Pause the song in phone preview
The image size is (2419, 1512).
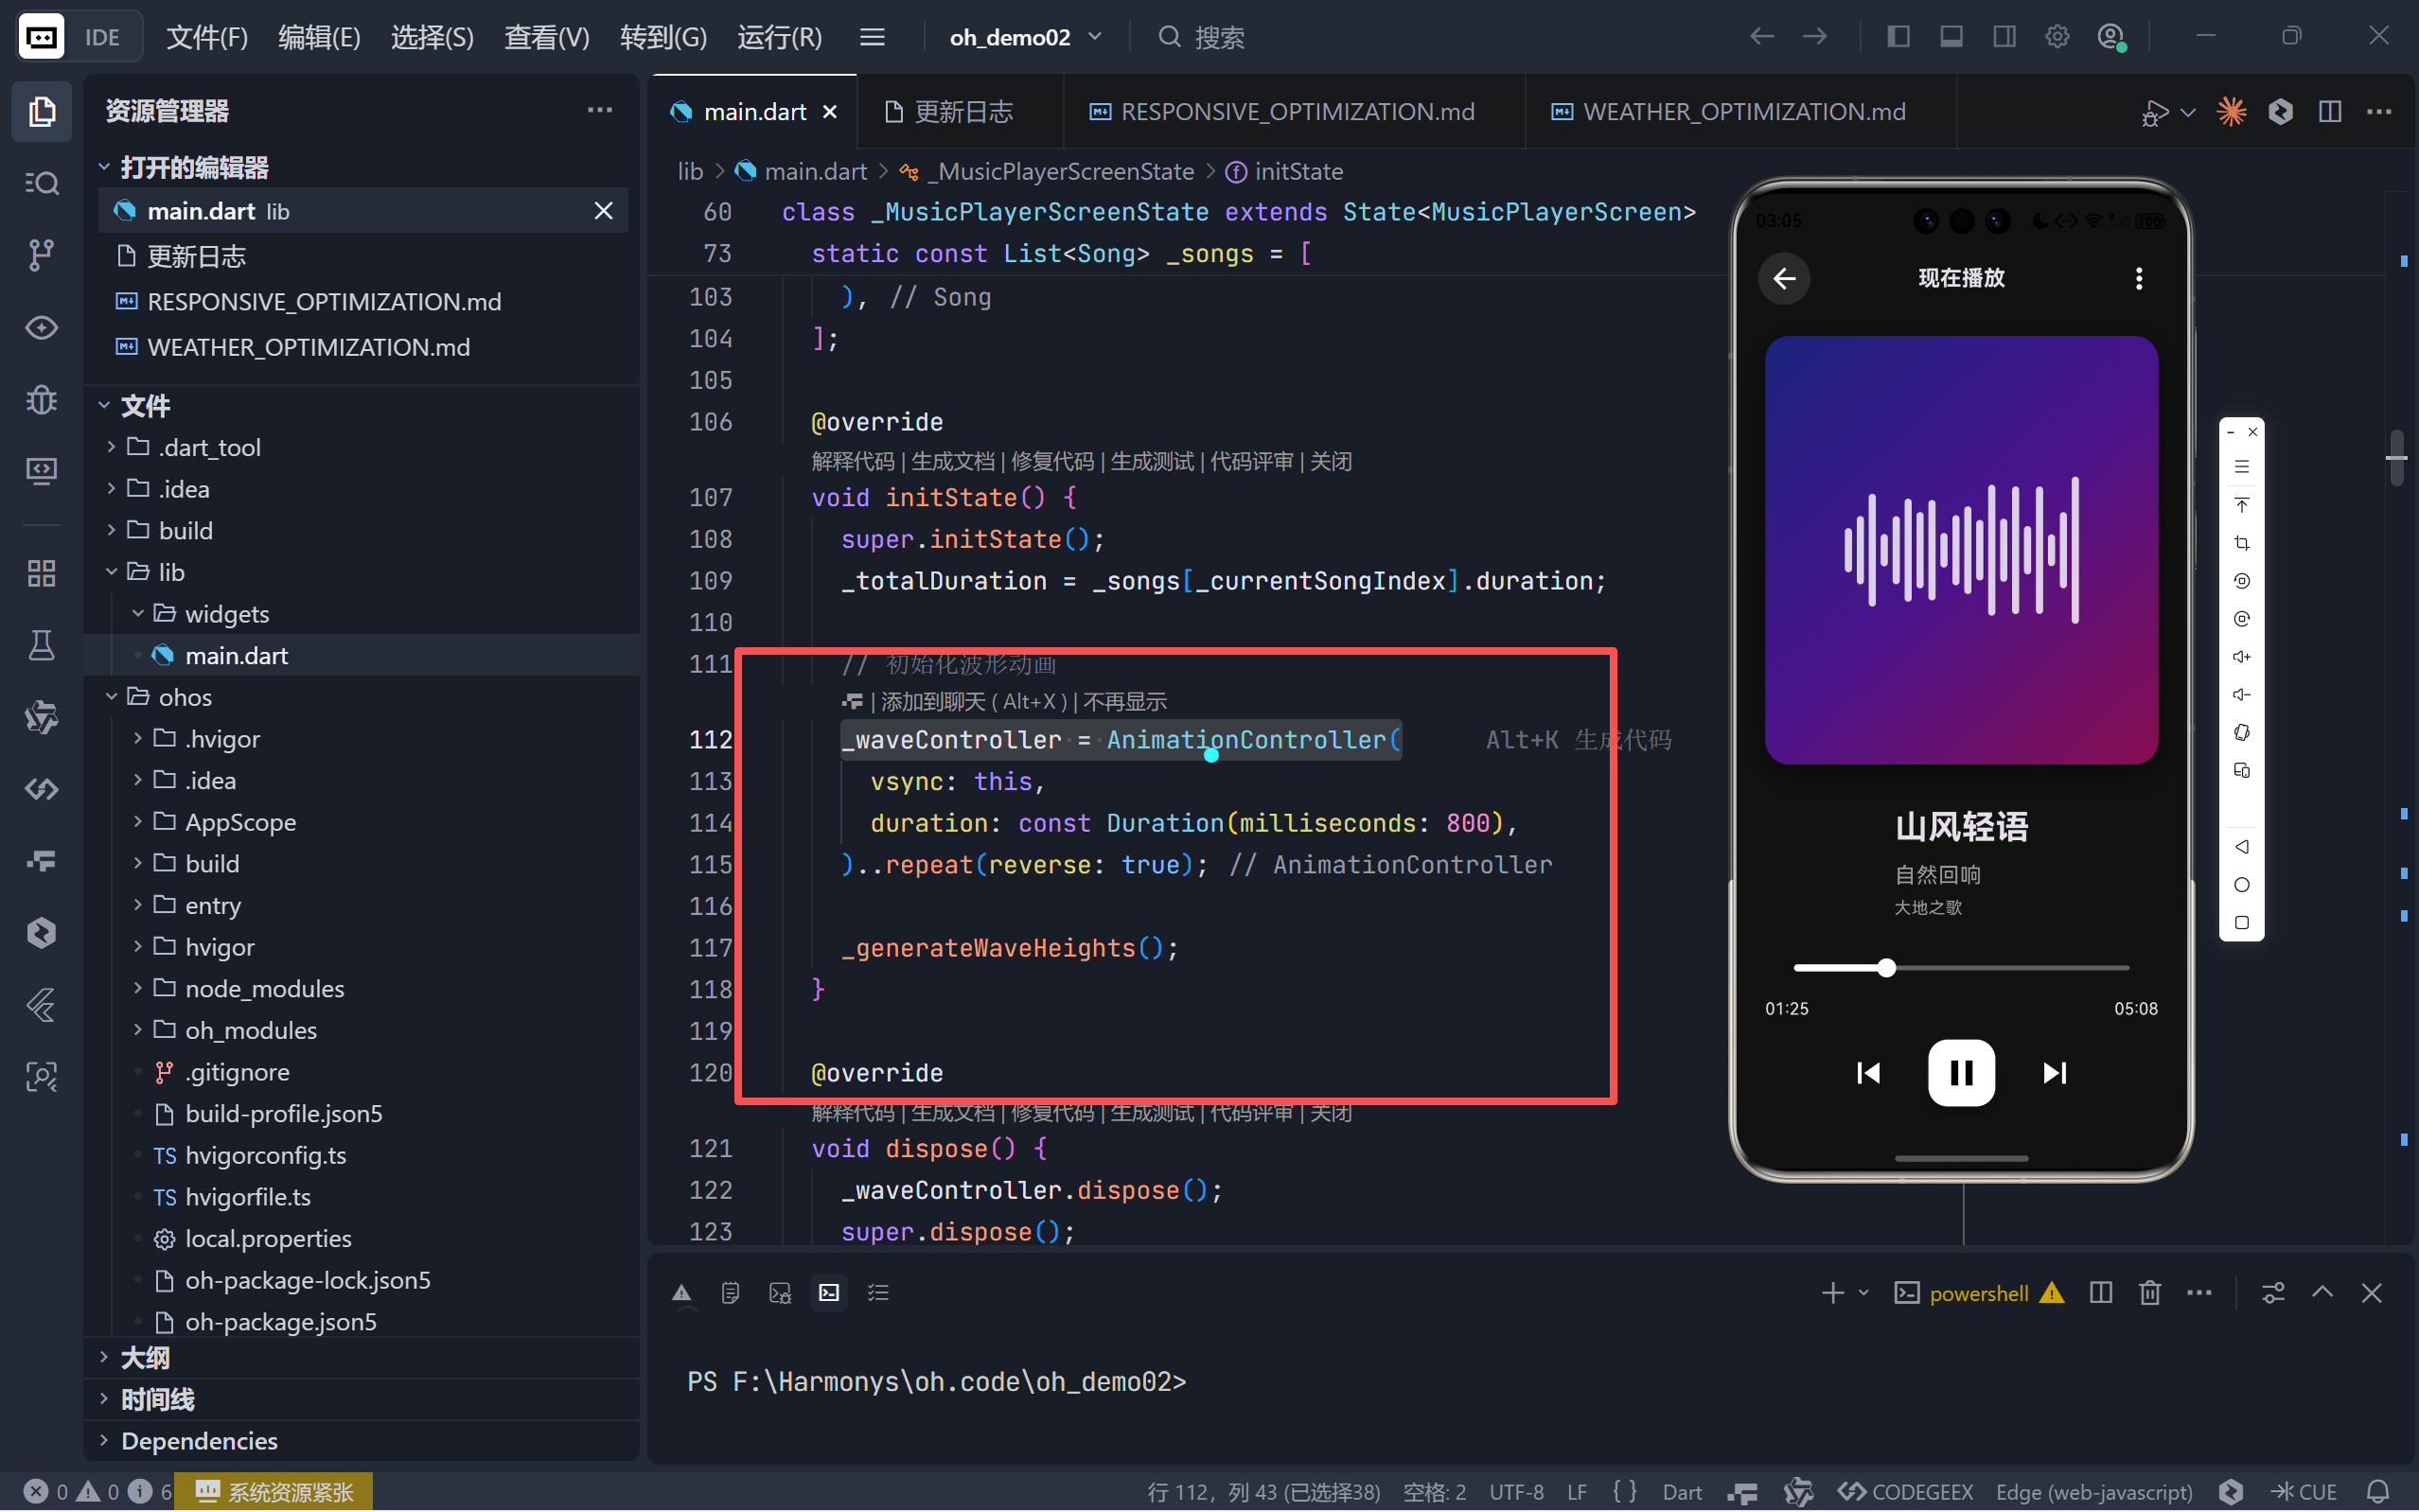pyautogui.click(x=1961, y=1073)
